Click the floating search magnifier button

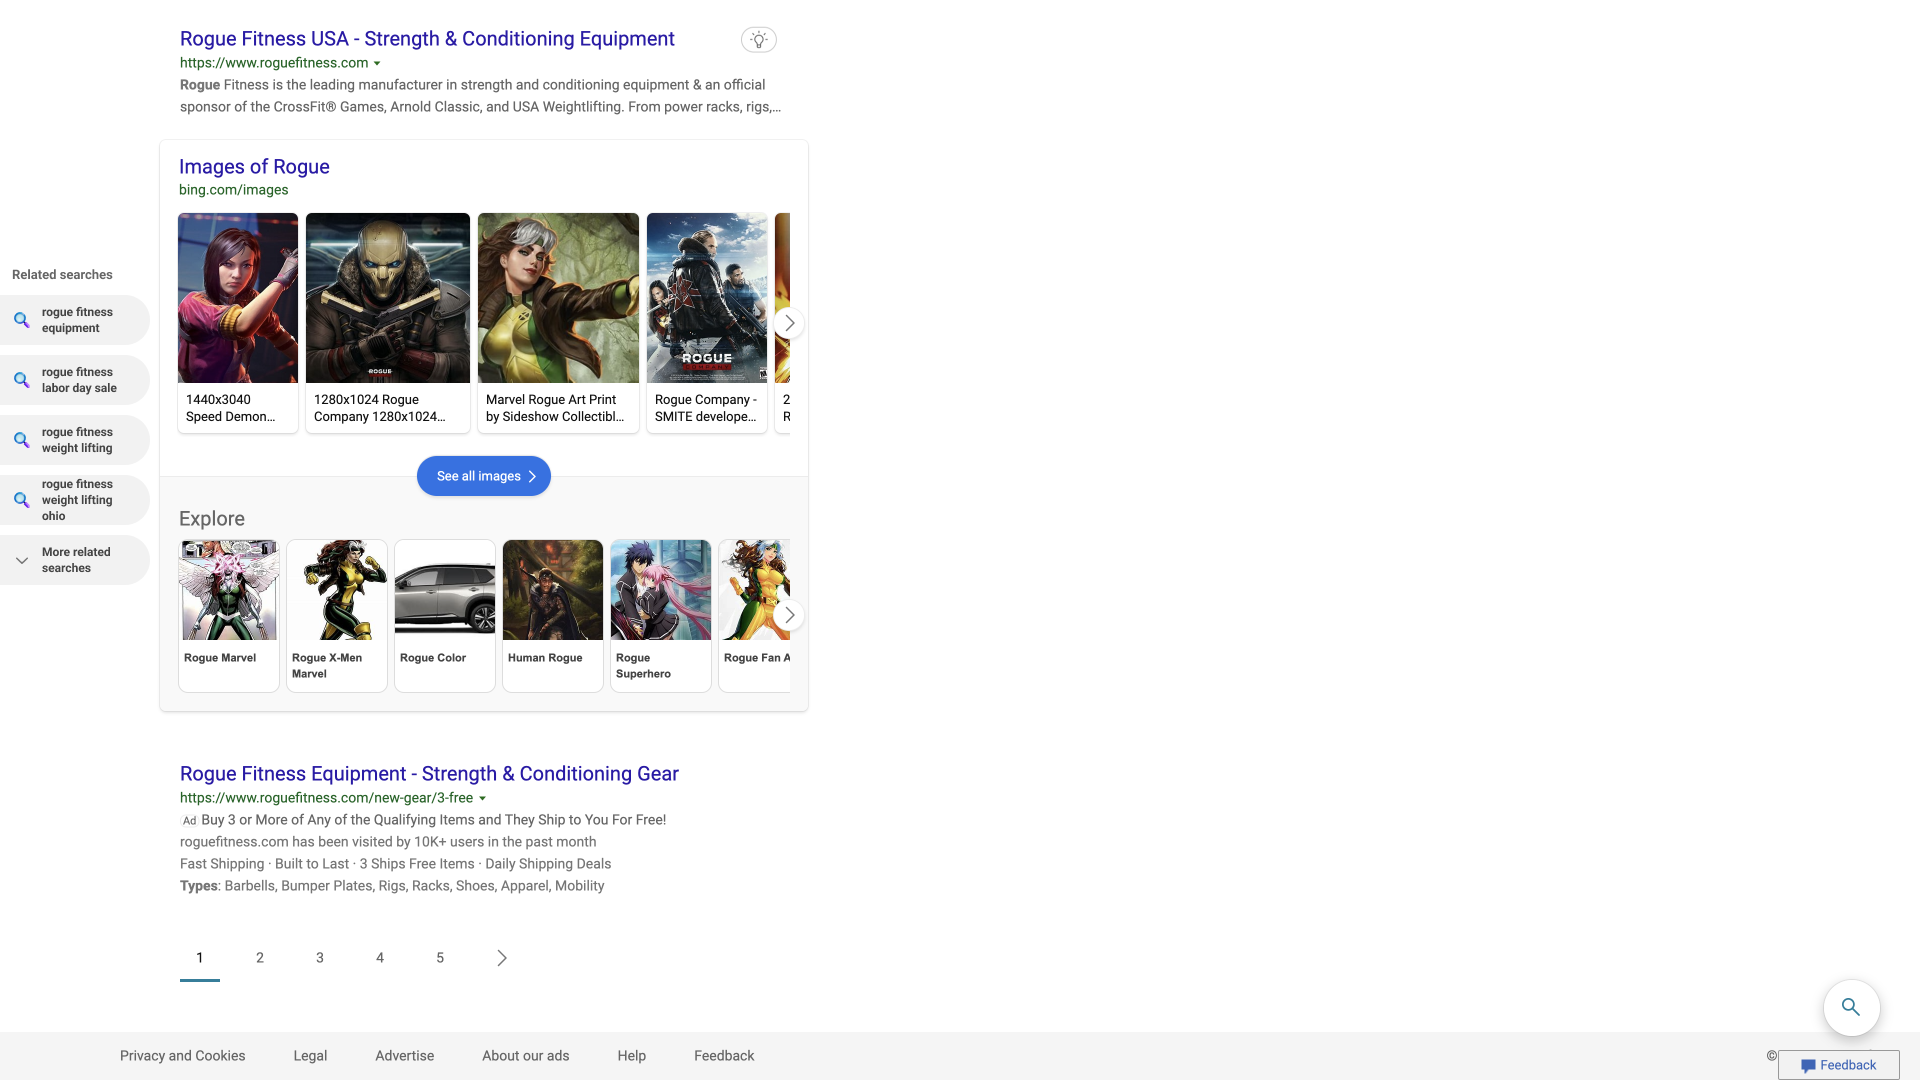1851,1007
